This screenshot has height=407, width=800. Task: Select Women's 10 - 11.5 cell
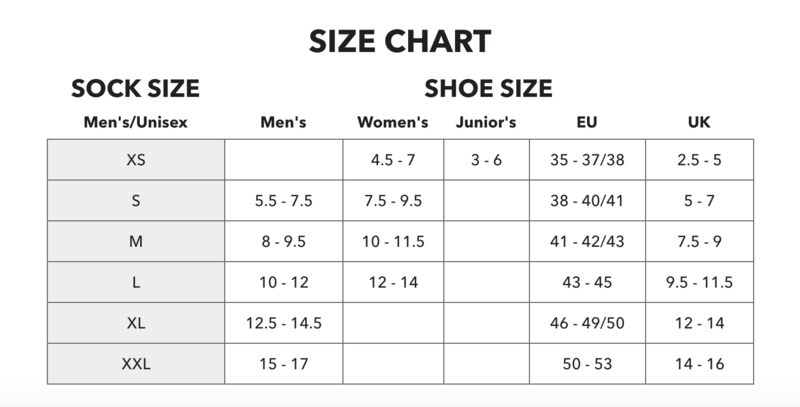pos(392,241)
